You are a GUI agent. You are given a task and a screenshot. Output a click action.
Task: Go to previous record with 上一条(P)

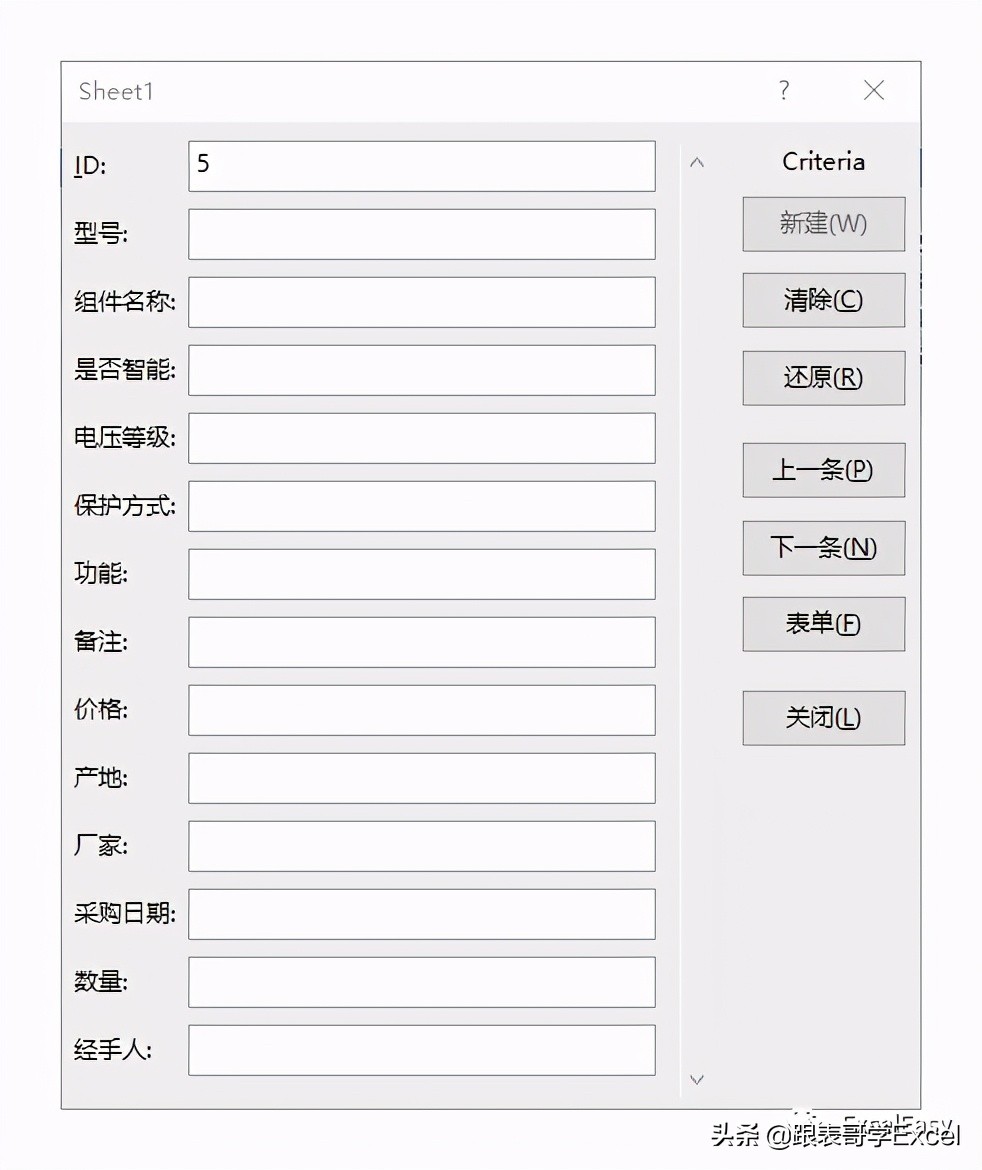click(823, 470)
